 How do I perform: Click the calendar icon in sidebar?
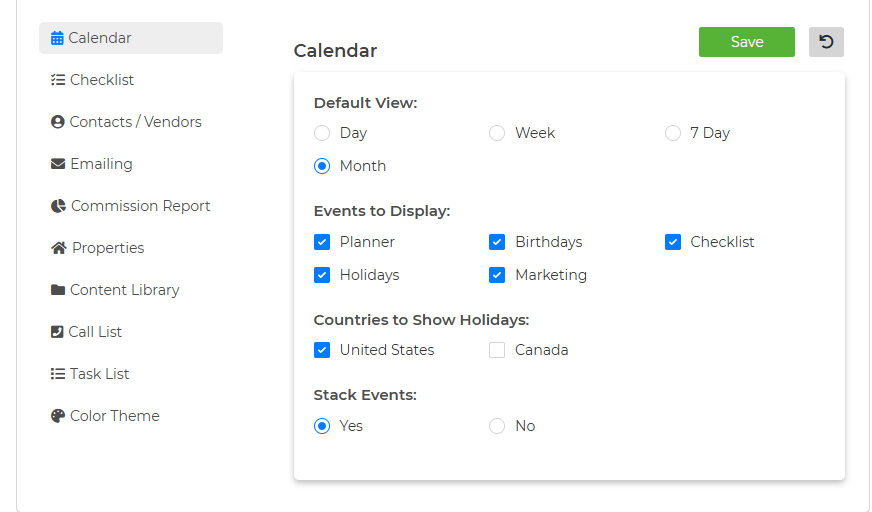pyautogui.click(x=57, y=38)
